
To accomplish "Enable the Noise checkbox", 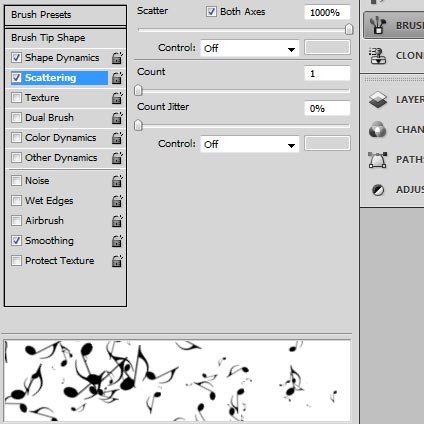I will pos(16,181).
